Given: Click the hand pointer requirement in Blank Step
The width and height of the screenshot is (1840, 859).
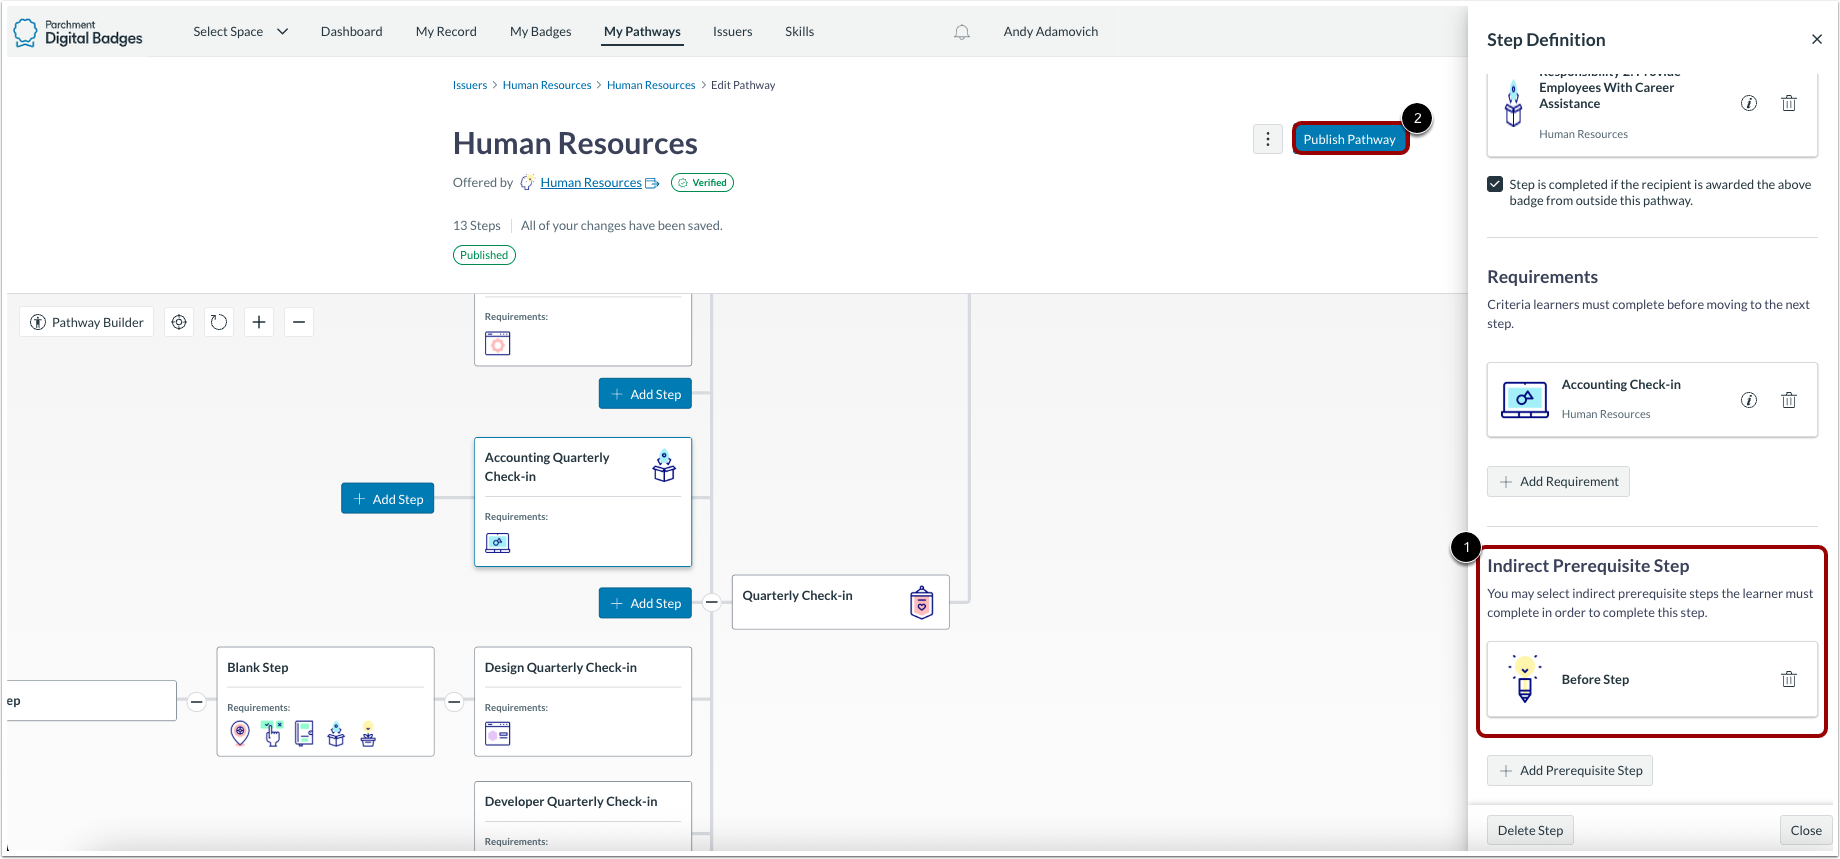Looking at the screenshot, I should point(272,733).
